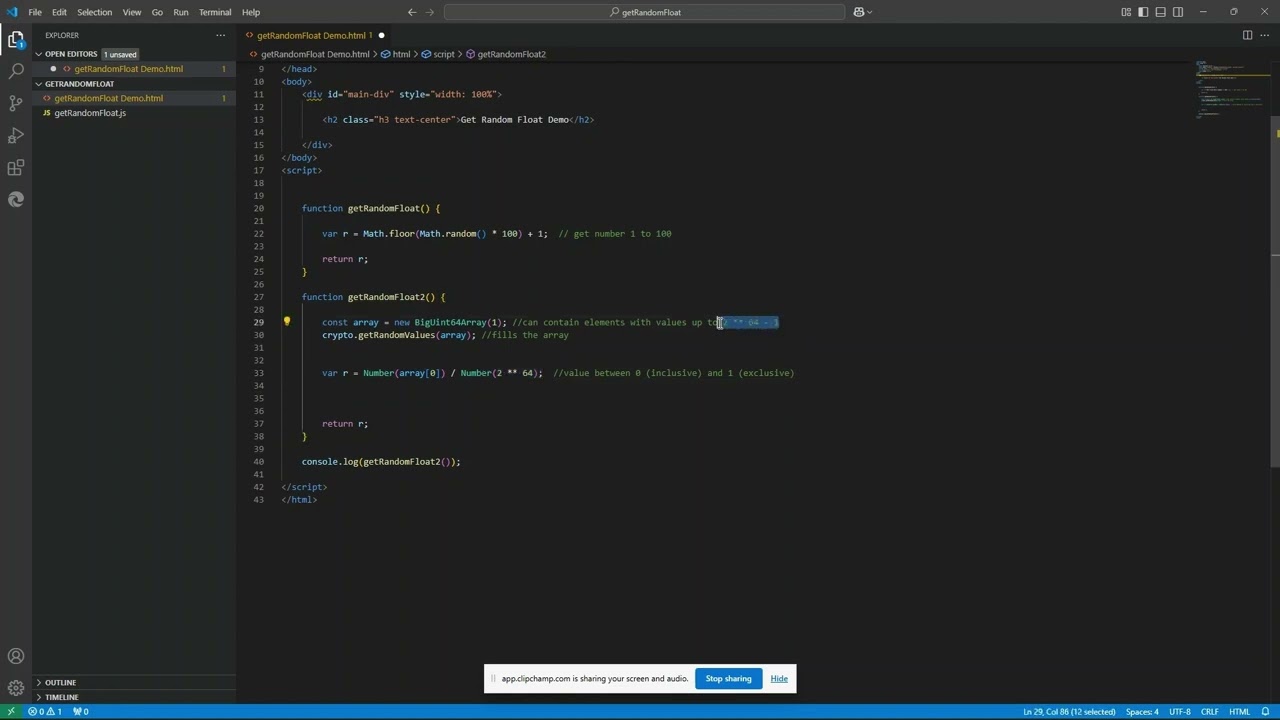Toggle the primary side bar visibility

[1143, 12]
